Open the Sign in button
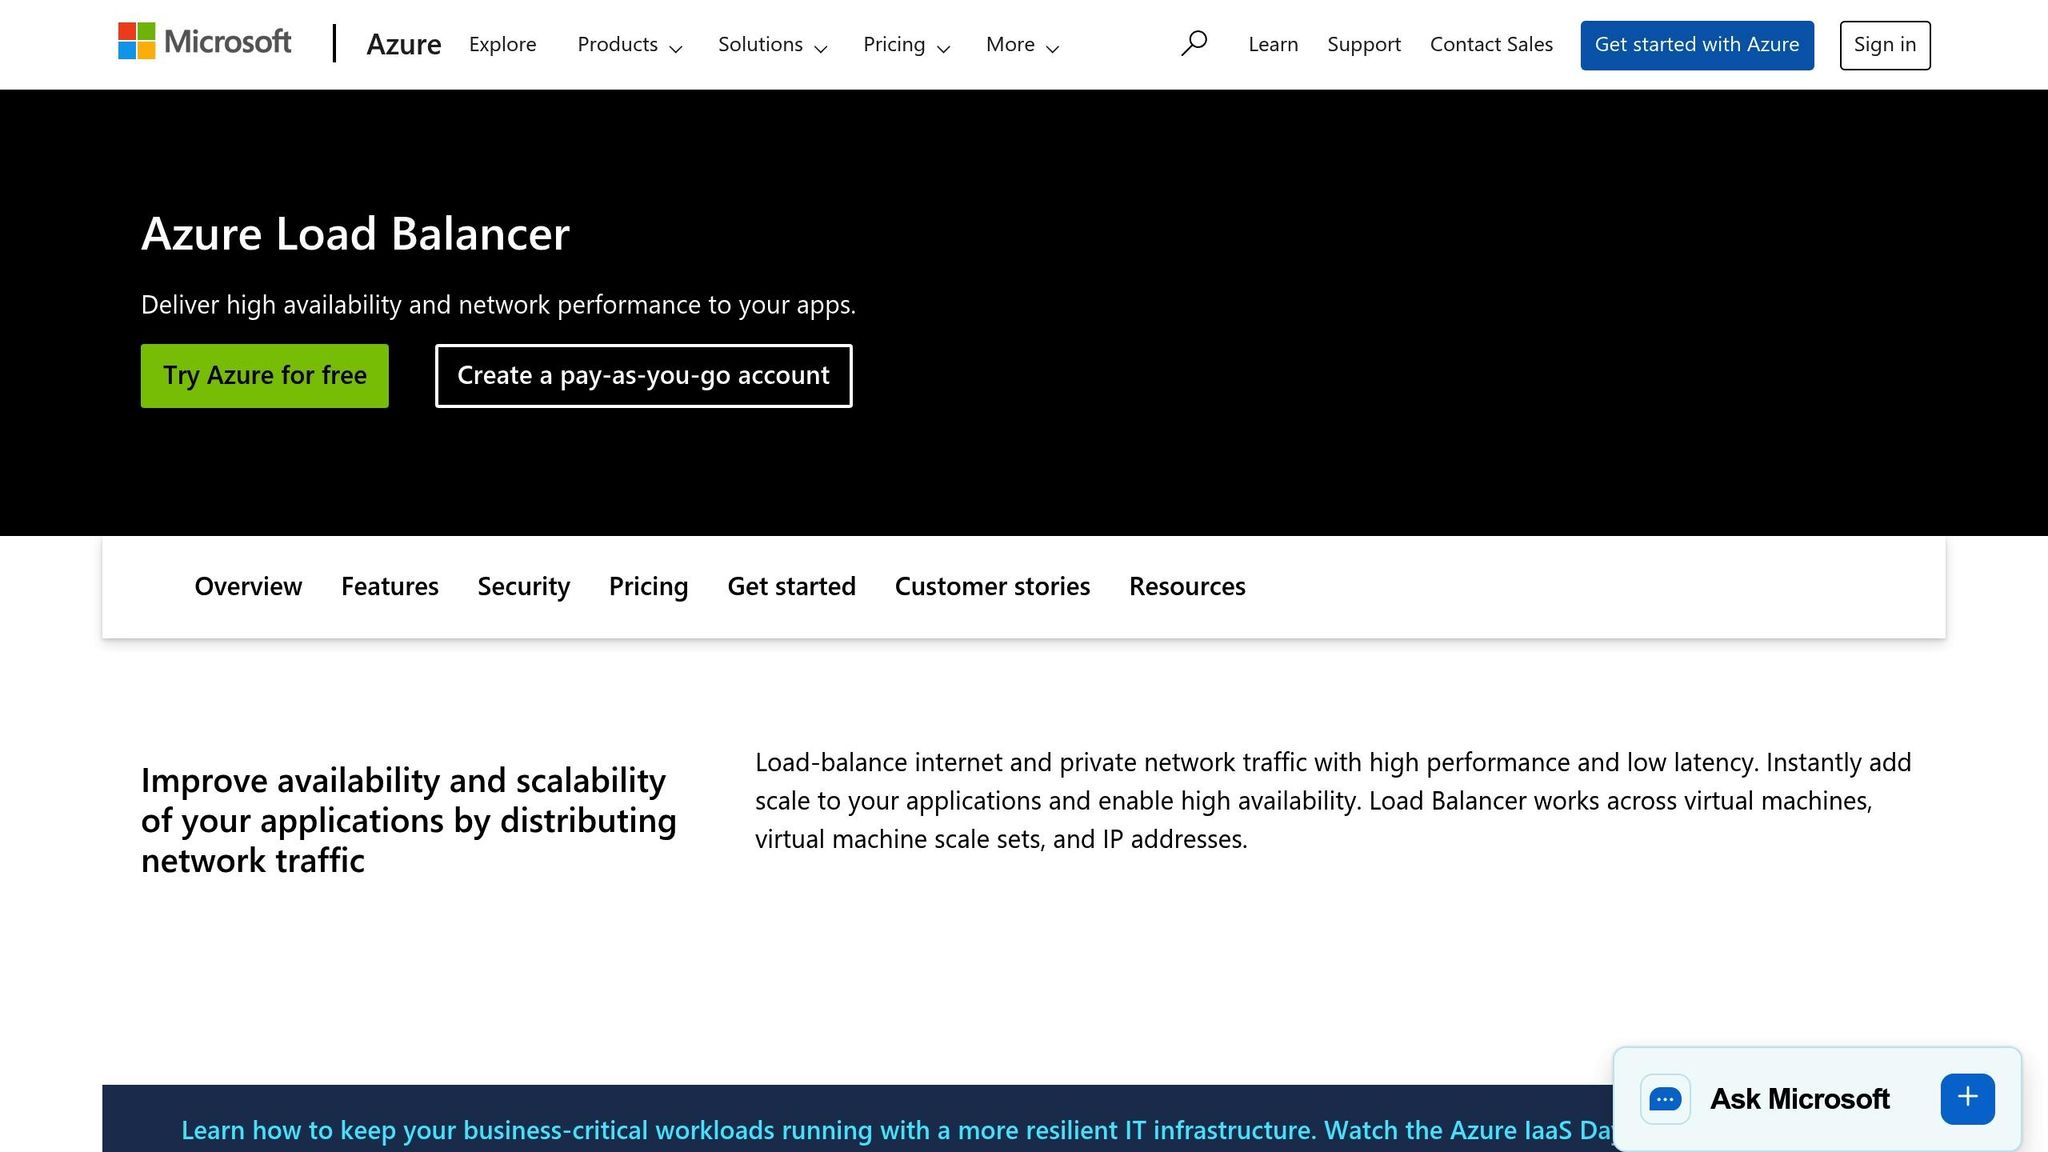Image resolution: width=2048 pixels, height=1152 pixels. pyautogui.click(x=1884, y=44)
